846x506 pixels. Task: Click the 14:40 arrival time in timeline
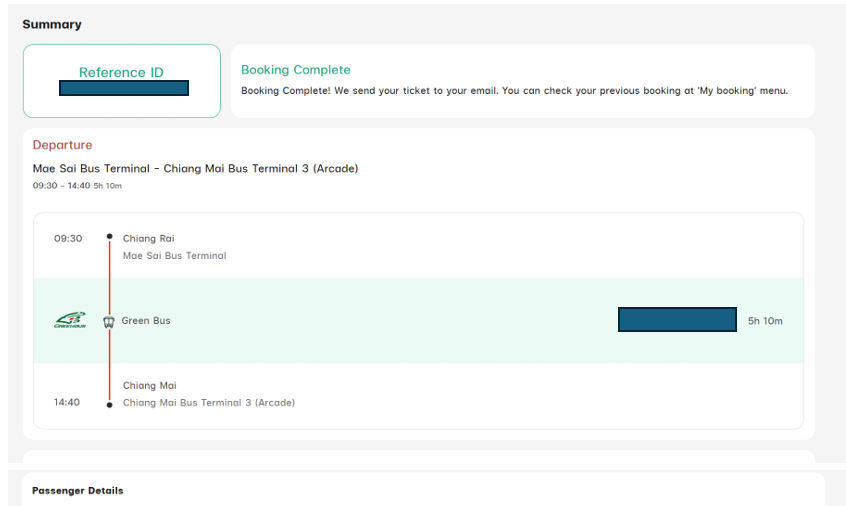tap(67, 402)
